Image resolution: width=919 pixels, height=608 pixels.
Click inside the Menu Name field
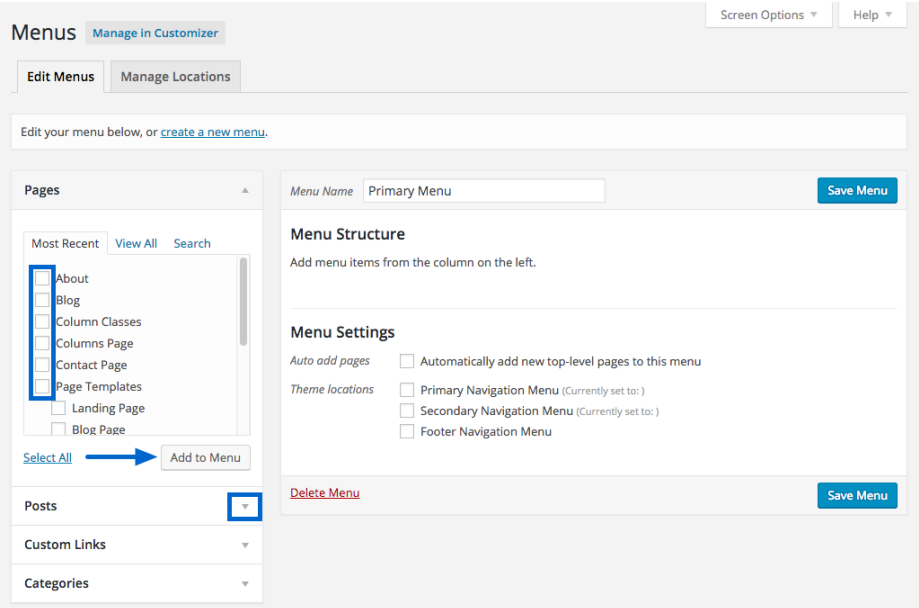[483, 191]
